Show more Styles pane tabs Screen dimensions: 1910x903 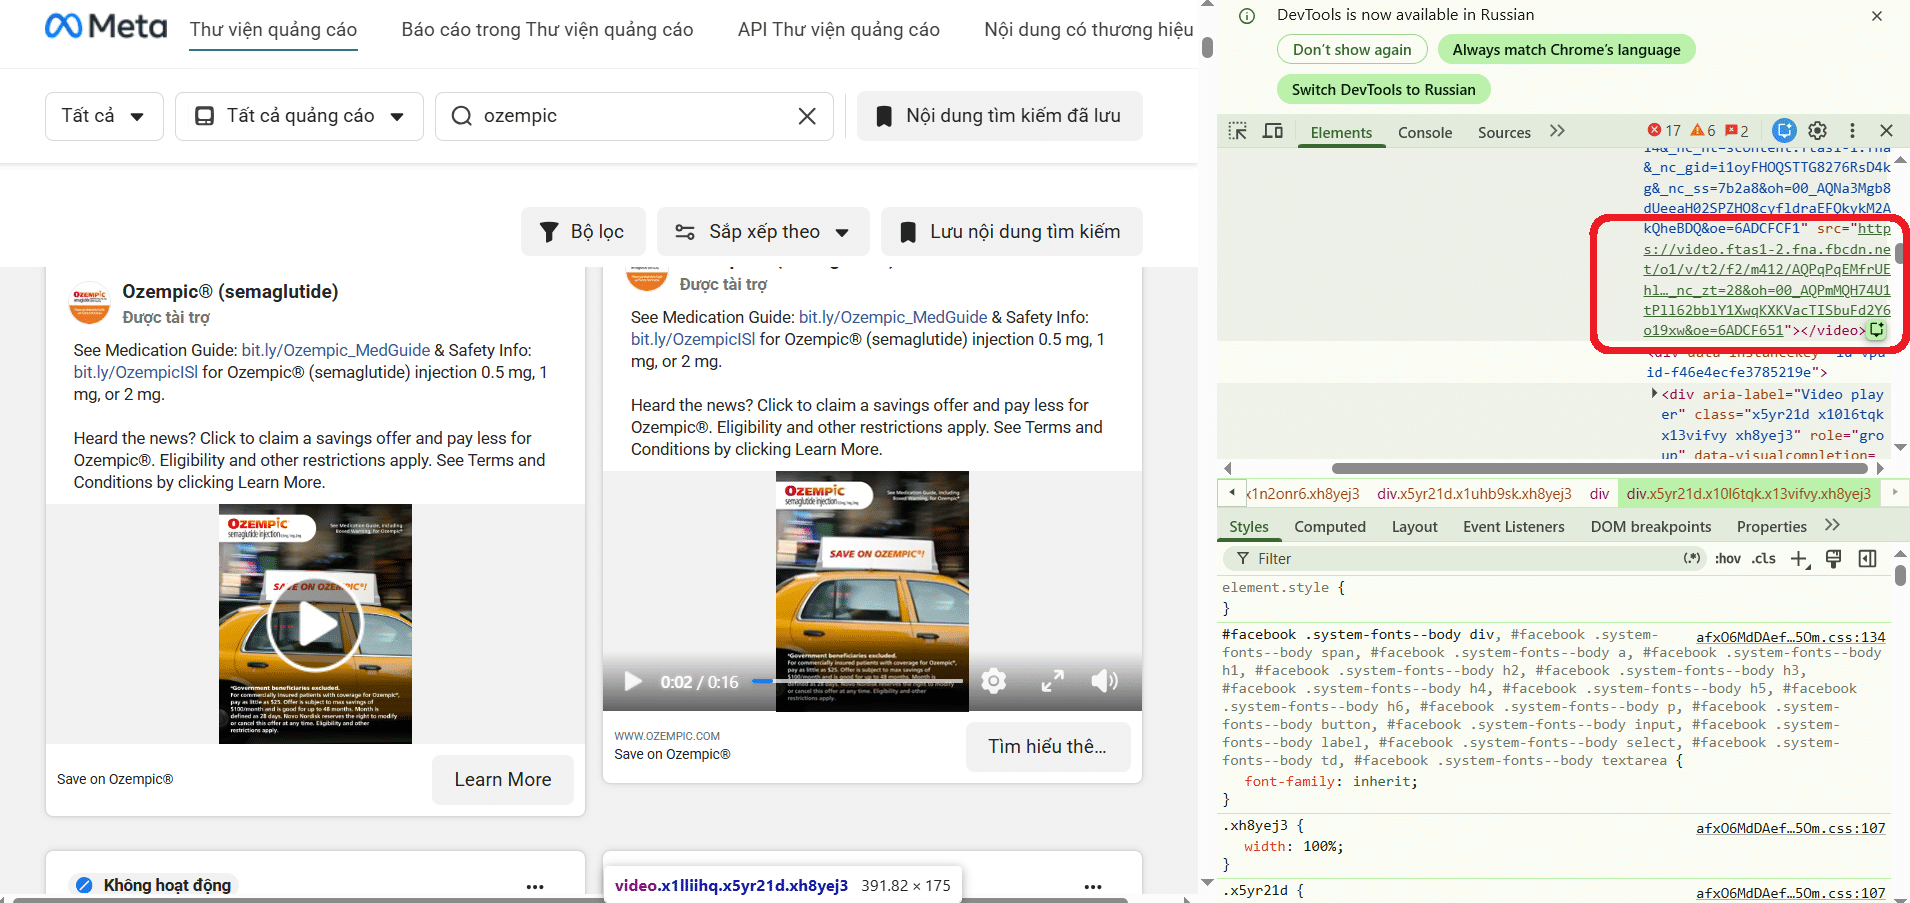point(1832,526)
